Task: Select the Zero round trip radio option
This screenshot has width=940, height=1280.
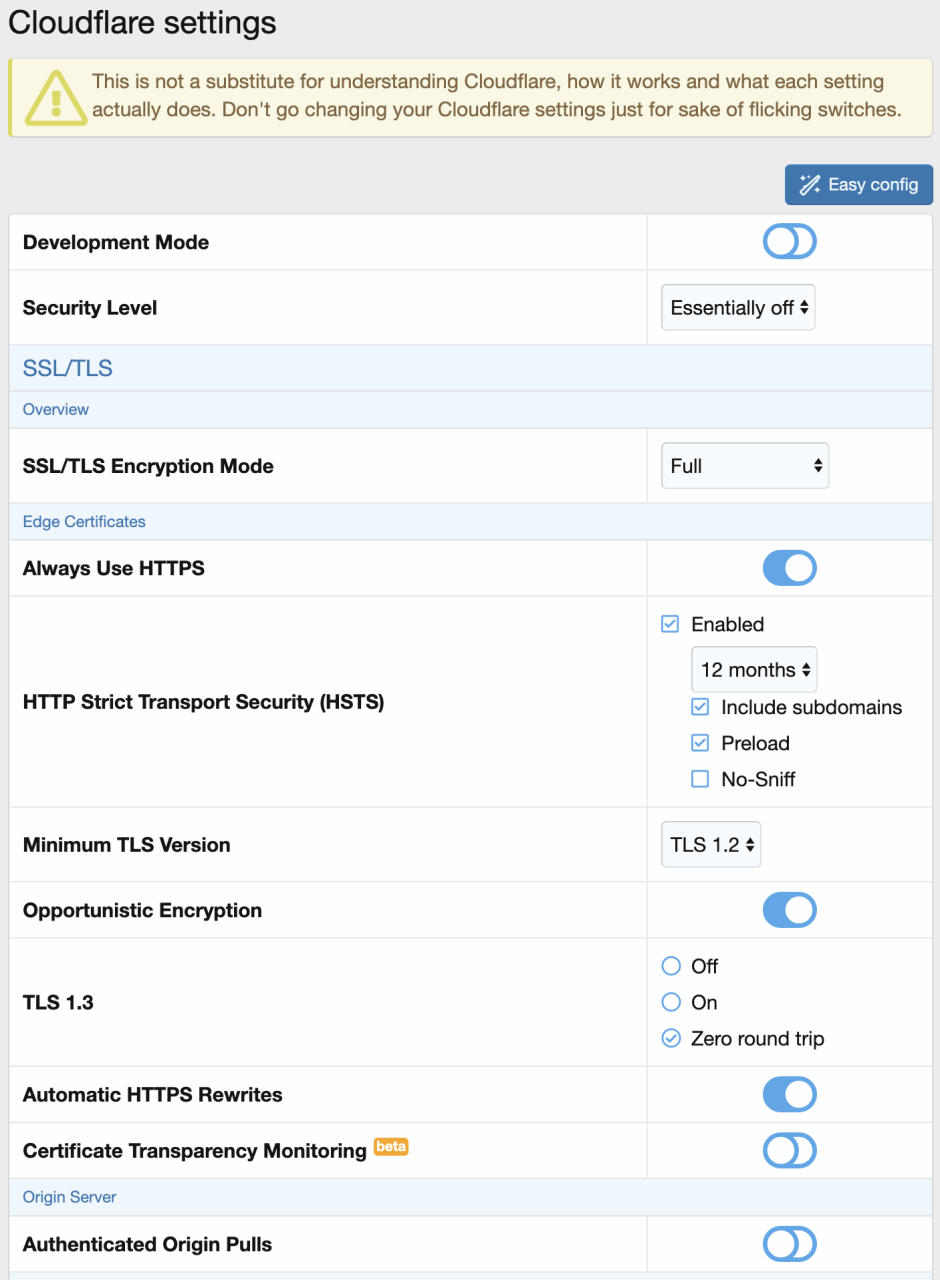Action: point(670,1039)
